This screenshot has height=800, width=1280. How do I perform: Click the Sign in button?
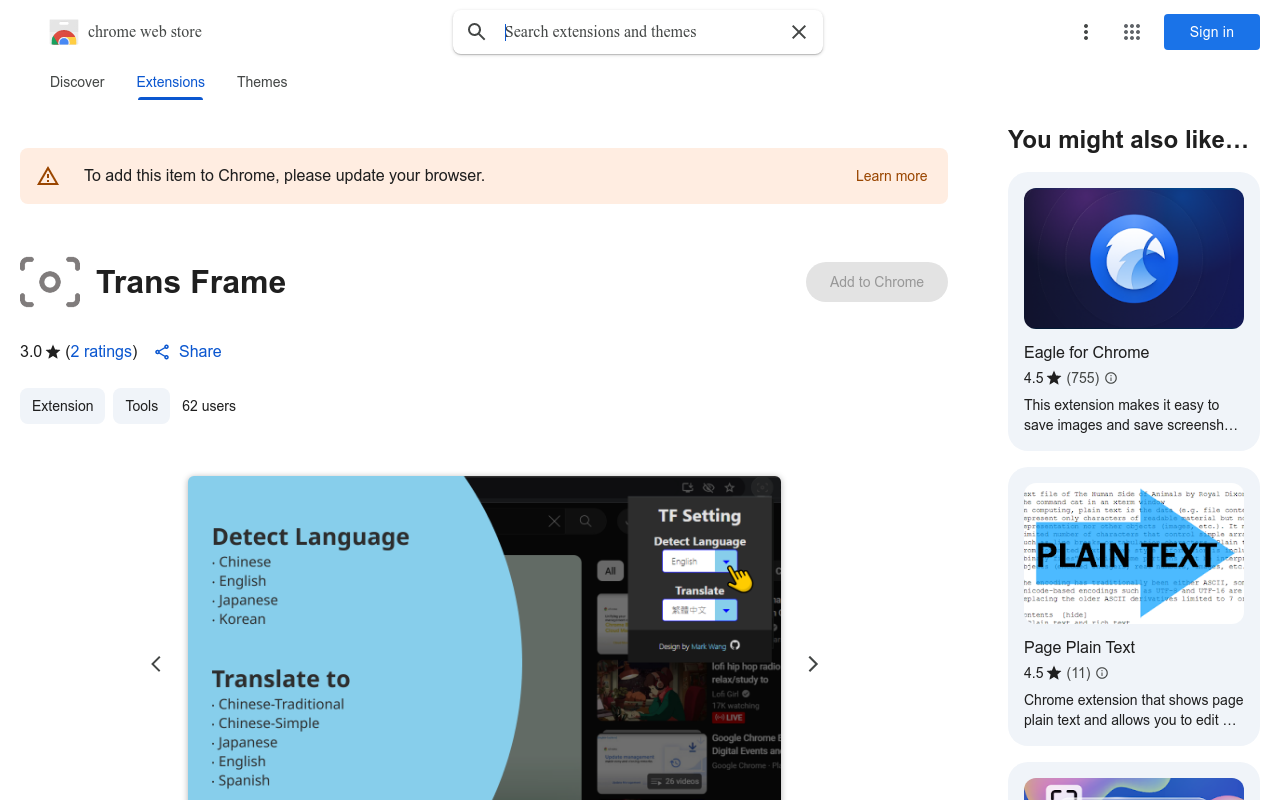pos(1212,32)
